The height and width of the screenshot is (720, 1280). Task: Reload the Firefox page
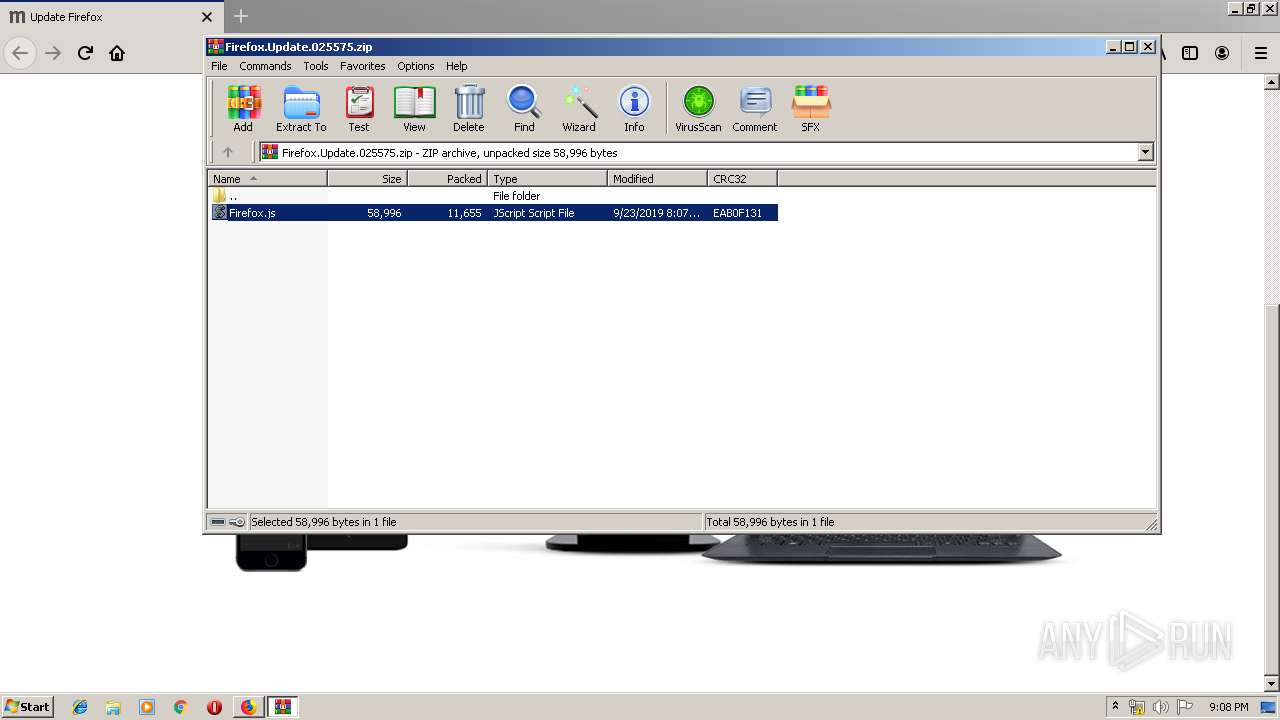pos(85,53)
